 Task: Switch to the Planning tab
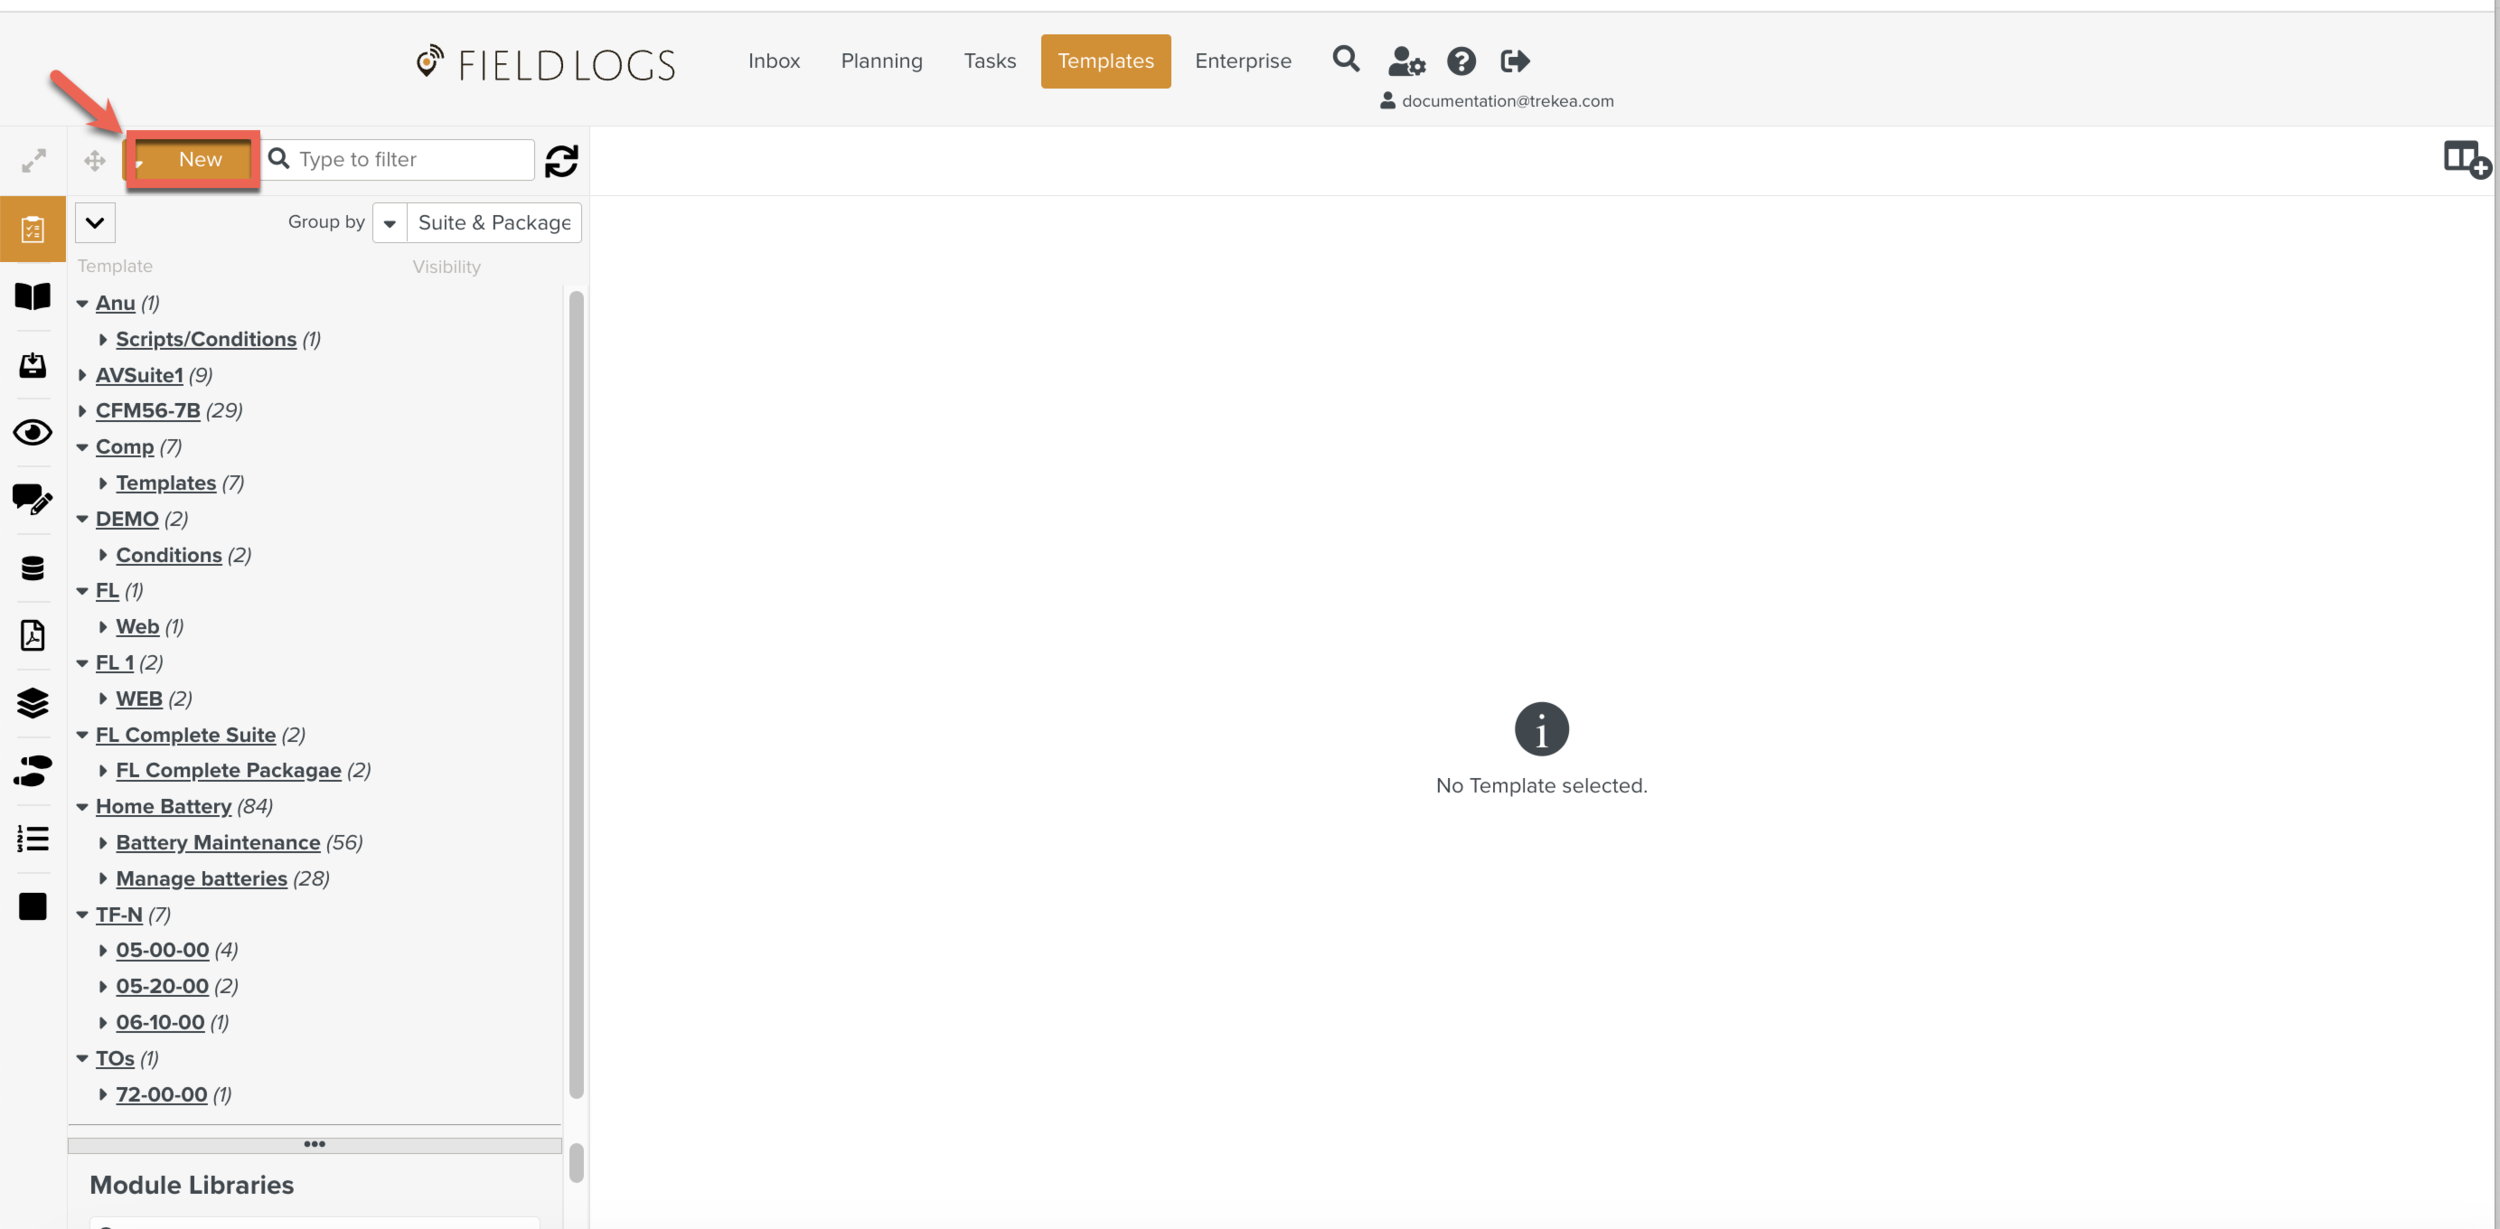[x=881, y=61]
